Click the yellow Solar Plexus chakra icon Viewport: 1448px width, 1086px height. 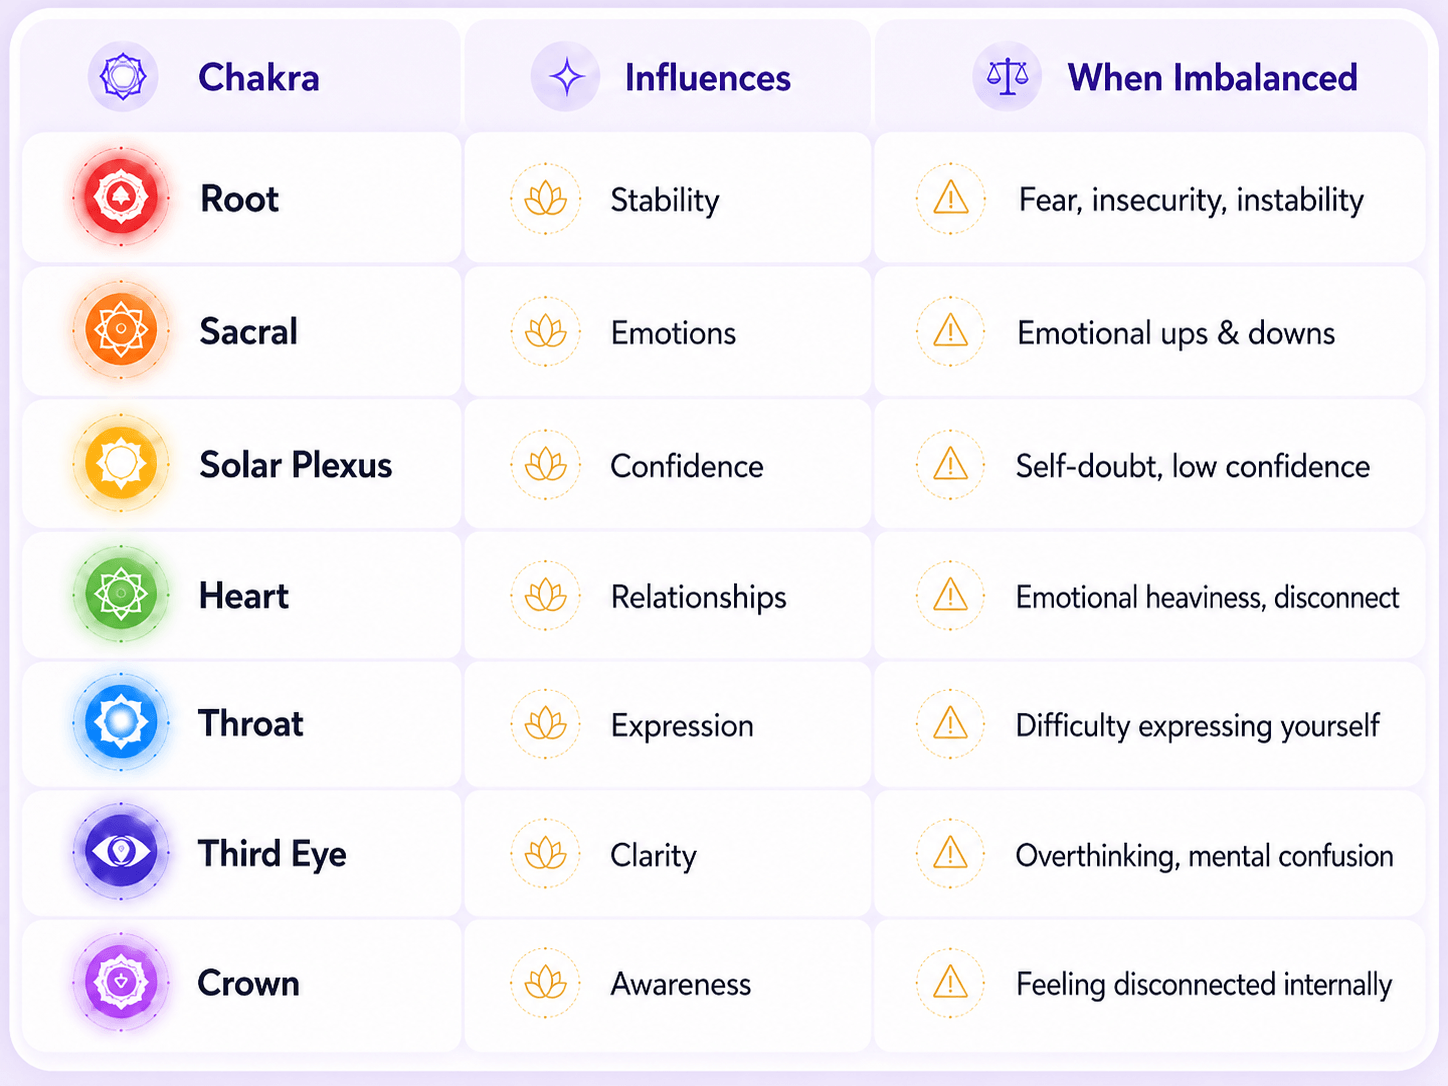(121, 463)
